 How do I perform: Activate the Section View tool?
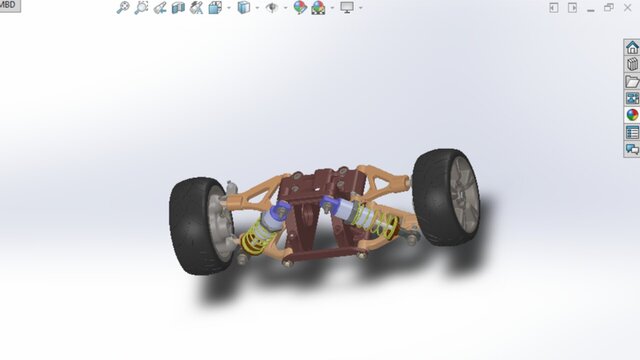[178, 7]
